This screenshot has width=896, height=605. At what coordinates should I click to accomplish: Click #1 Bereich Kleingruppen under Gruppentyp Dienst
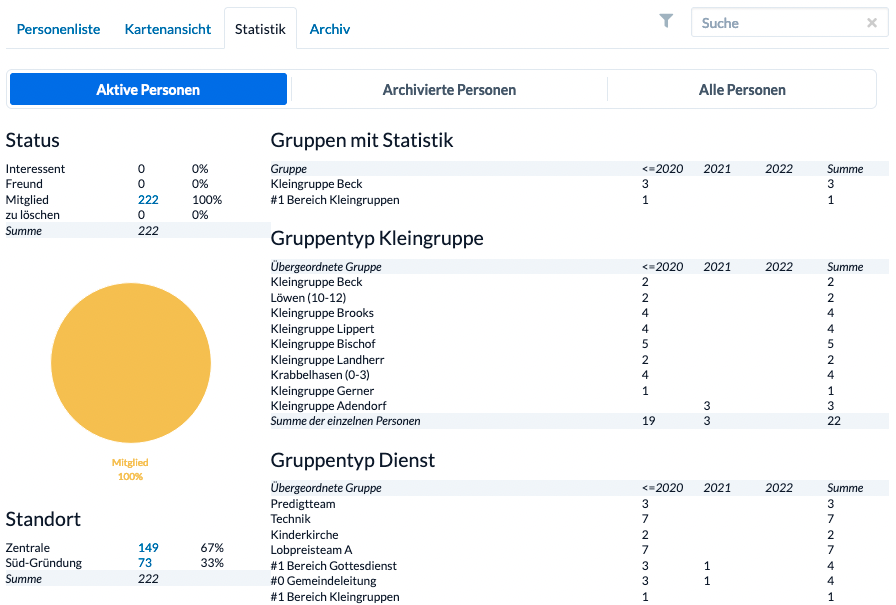pyautogui.click(x=335, y=597)
